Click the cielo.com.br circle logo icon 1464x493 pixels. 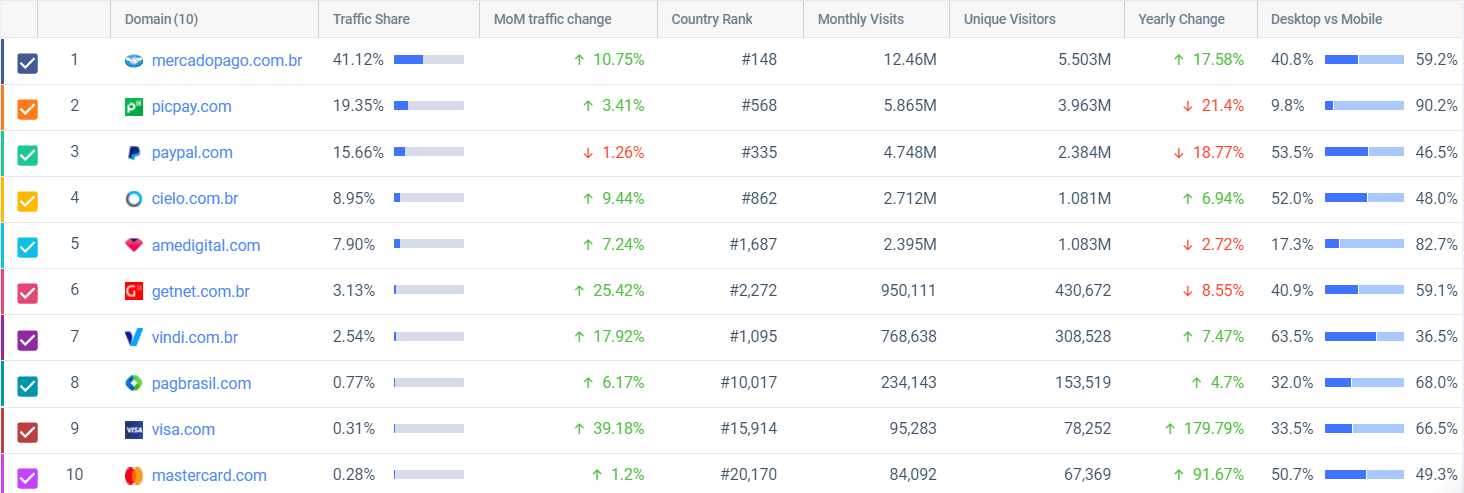[134, 199]
